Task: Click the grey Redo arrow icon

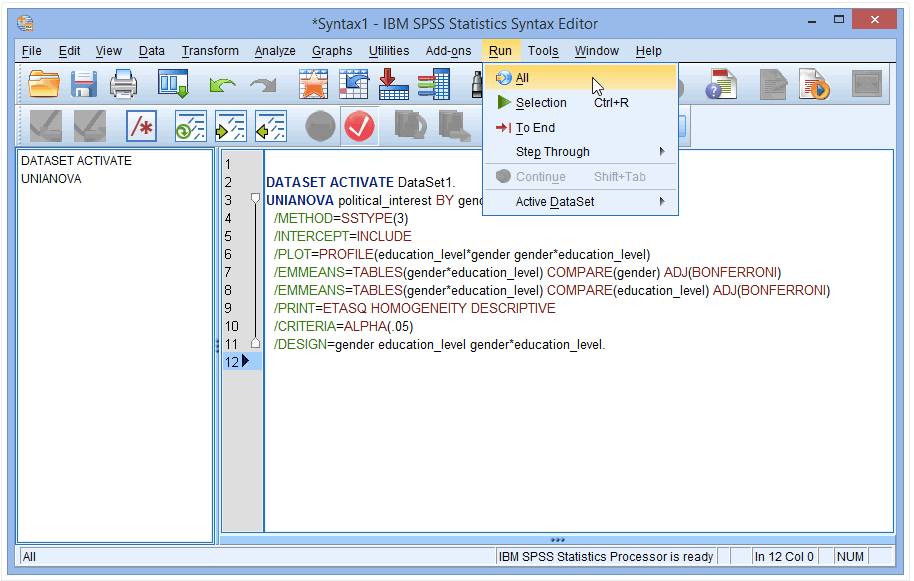Action: coord(263,86)
